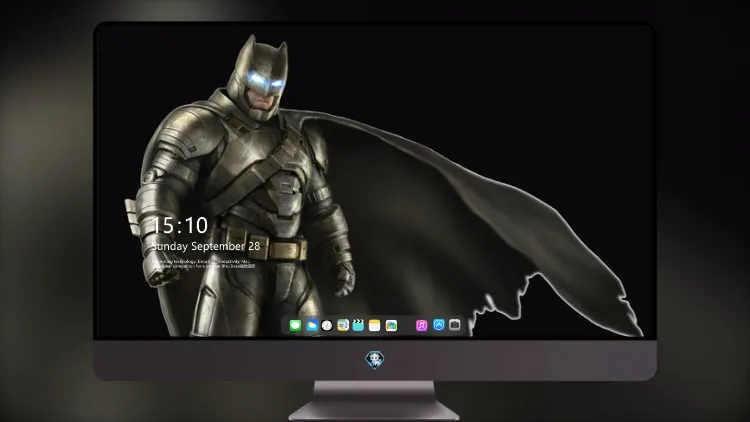Click the "Sunday September 28" date text
Screen dimensions: 750x422
point(206,246)
